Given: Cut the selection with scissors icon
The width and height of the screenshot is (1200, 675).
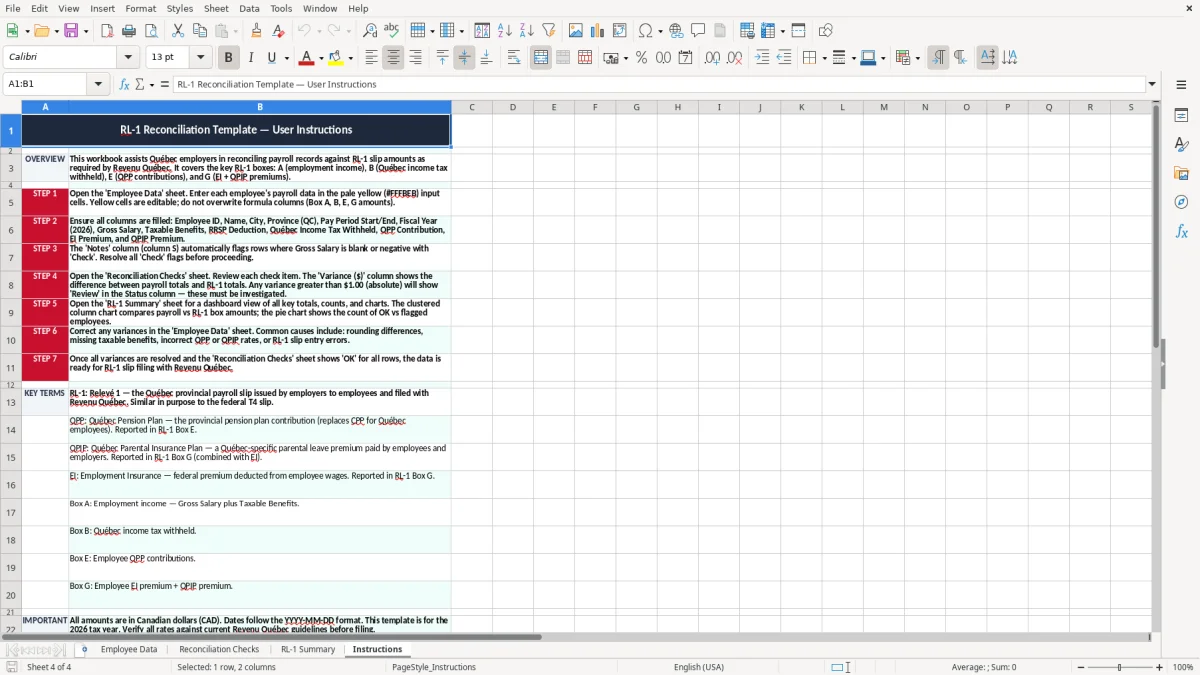Looking at the screenshot, I should coord(177,31).
